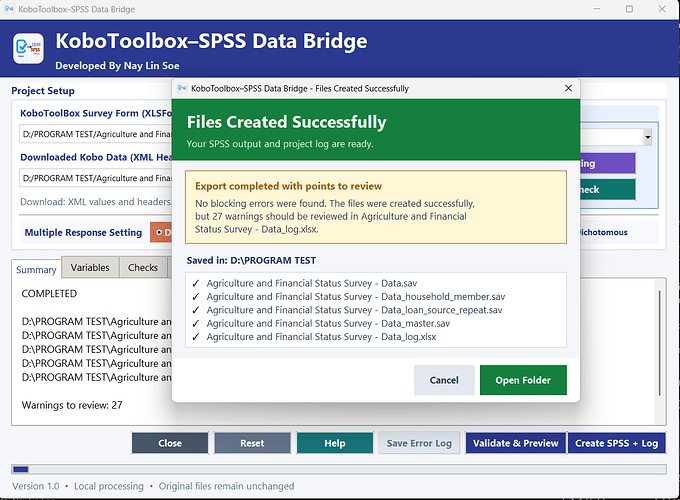Click the Data.sav file entry
This screenshot has width=680, height=500.
[312, 283]
